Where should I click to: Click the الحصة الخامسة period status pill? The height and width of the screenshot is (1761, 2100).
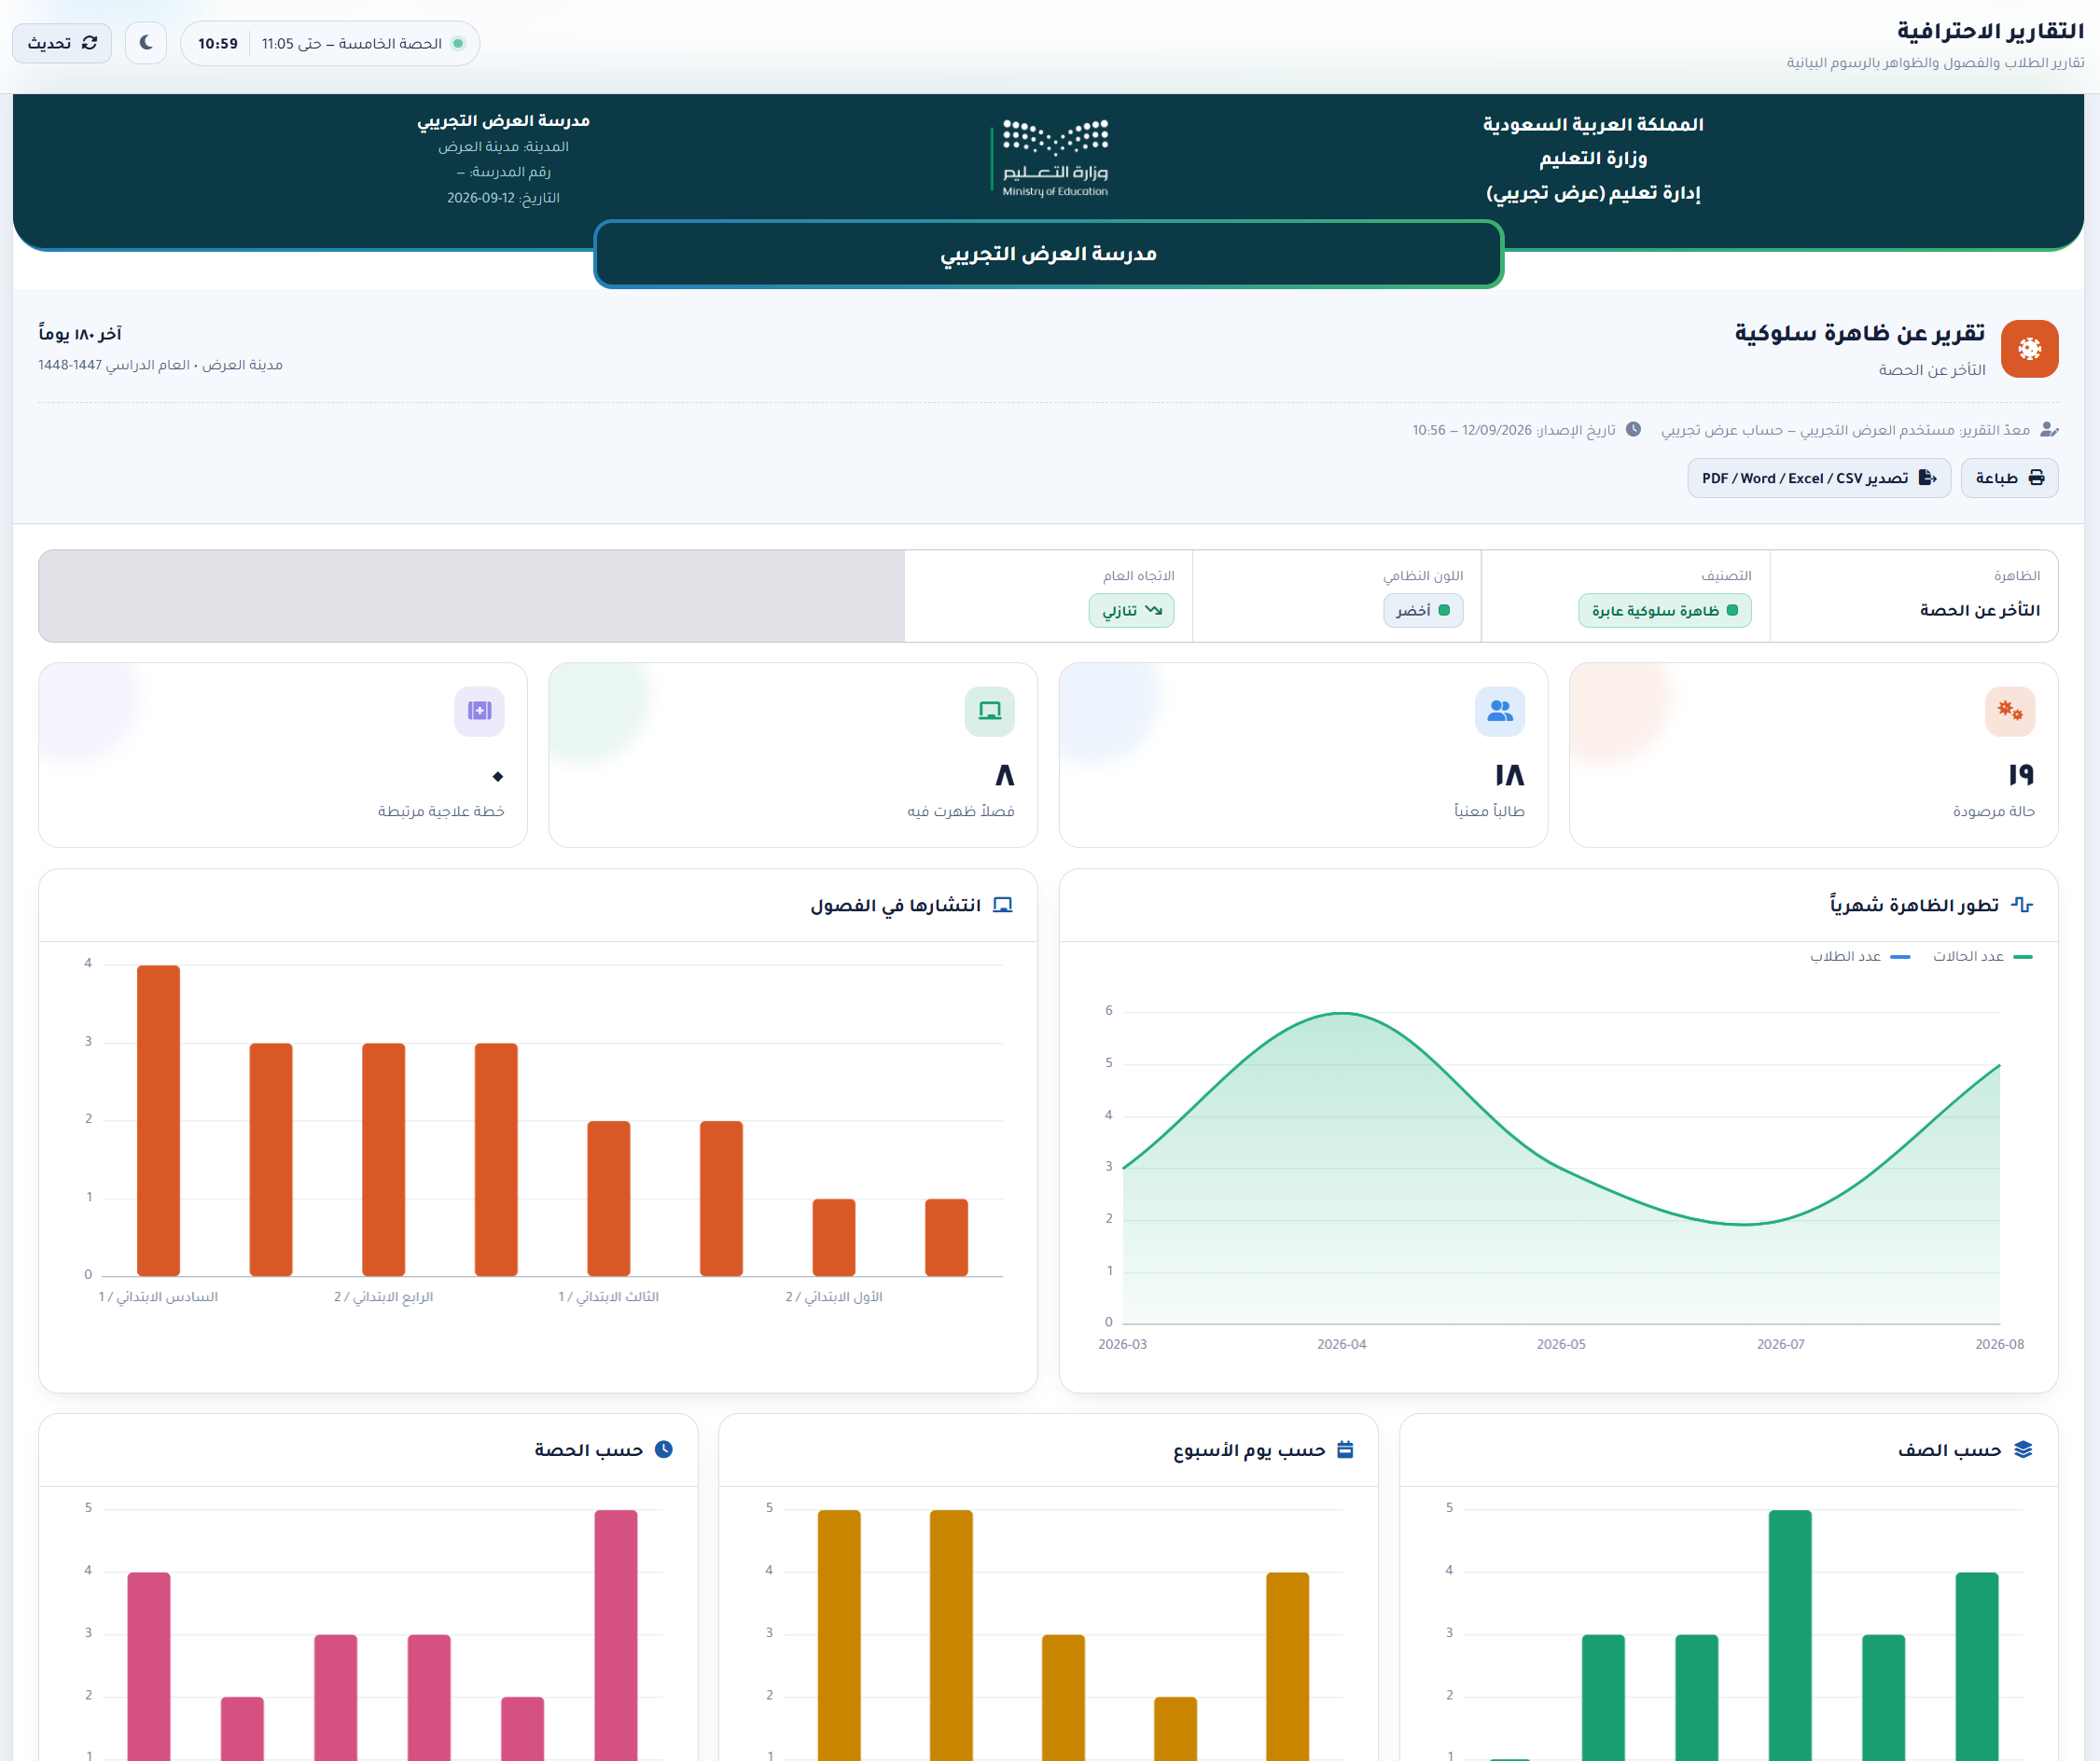[330, 43]
